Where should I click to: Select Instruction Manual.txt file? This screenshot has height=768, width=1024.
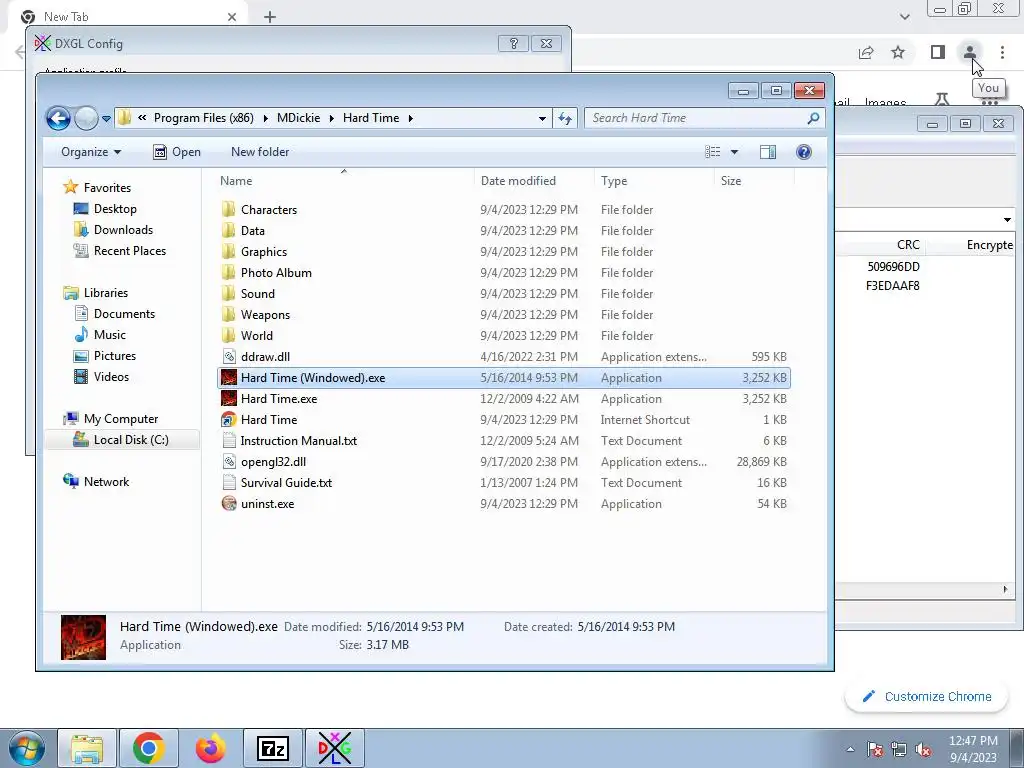pos(504,441)
